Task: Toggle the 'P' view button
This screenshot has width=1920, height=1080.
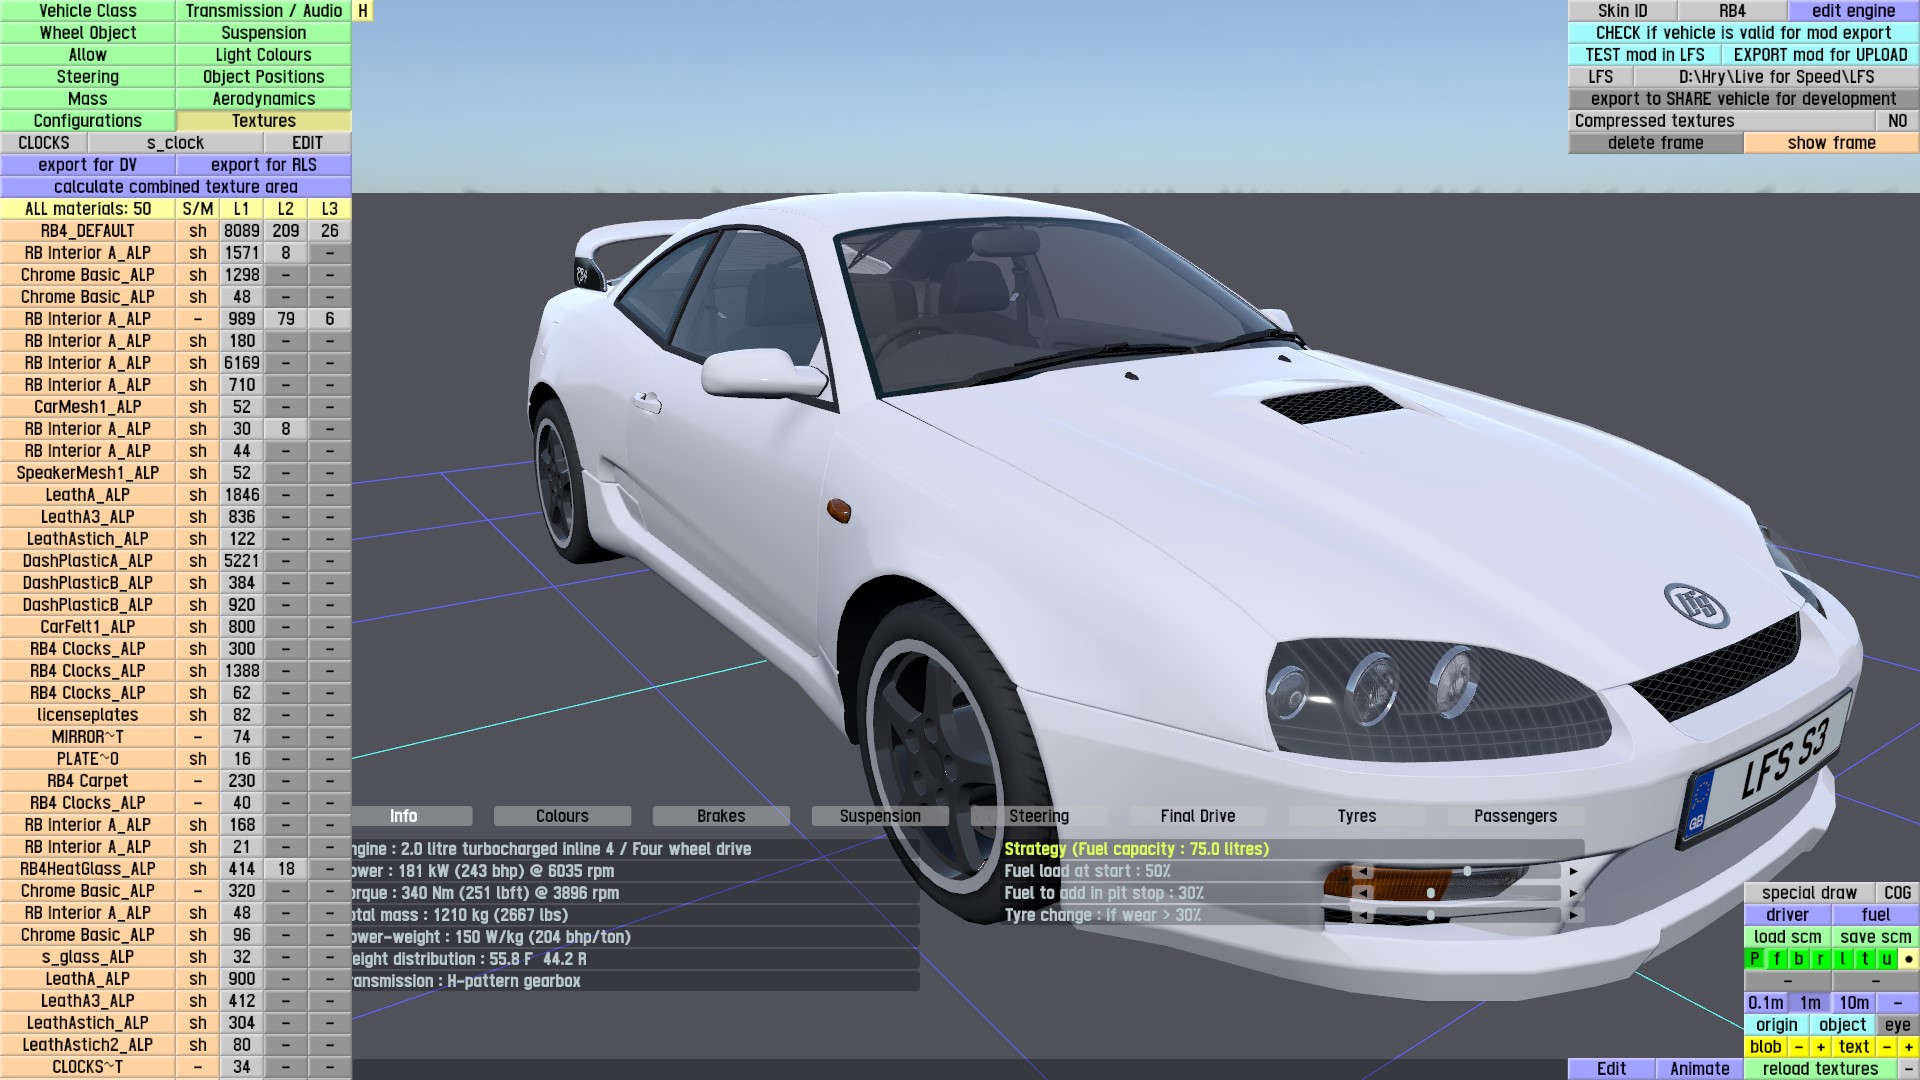Action: point(1754,959)
